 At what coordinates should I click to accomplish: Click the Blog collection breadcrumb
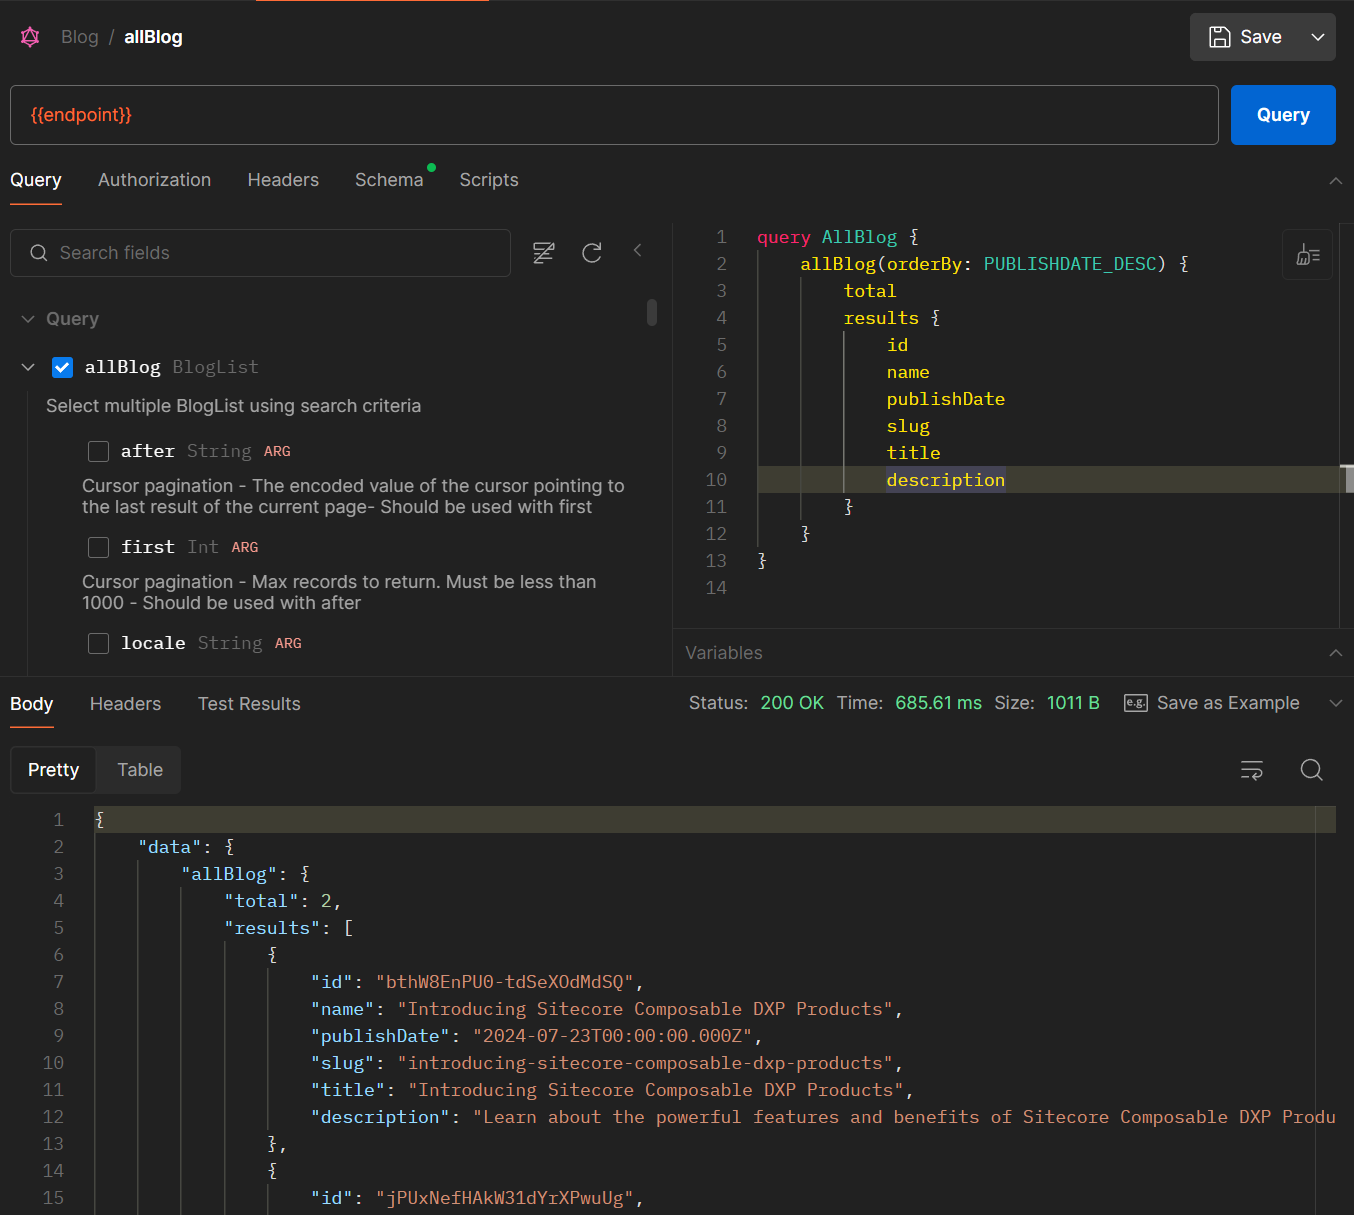80,37
